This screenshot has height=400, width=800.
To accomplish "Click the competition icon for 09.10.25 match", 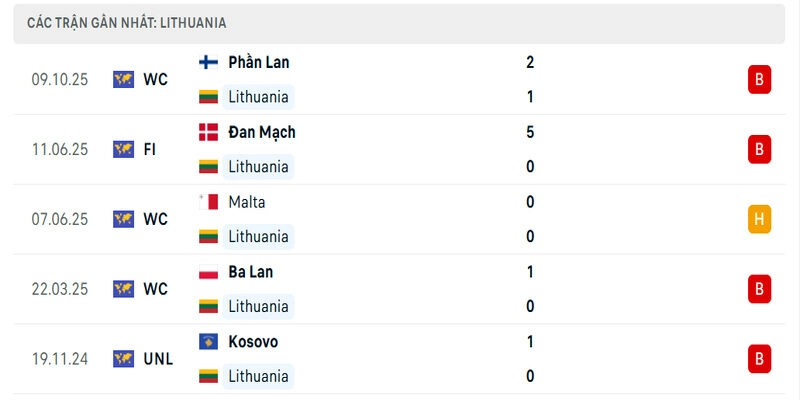I will click(123, 79).
